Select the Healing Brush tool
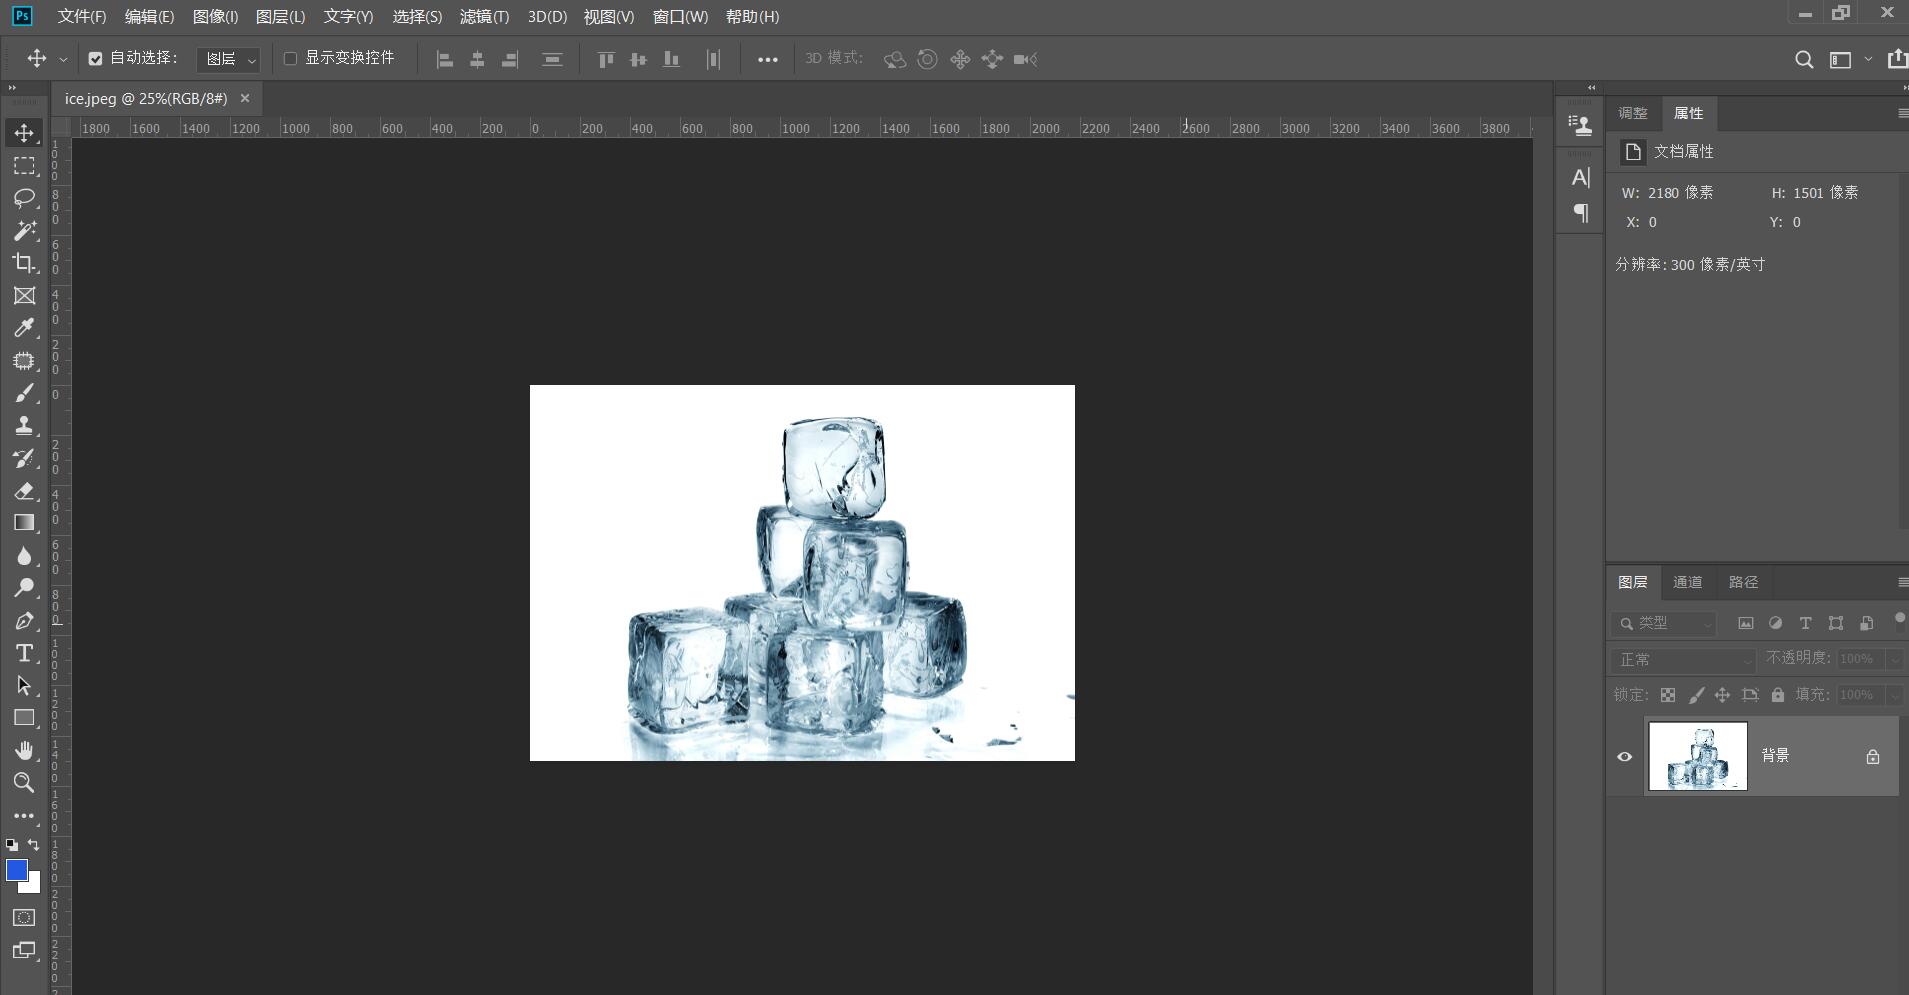 pos(24,361)
